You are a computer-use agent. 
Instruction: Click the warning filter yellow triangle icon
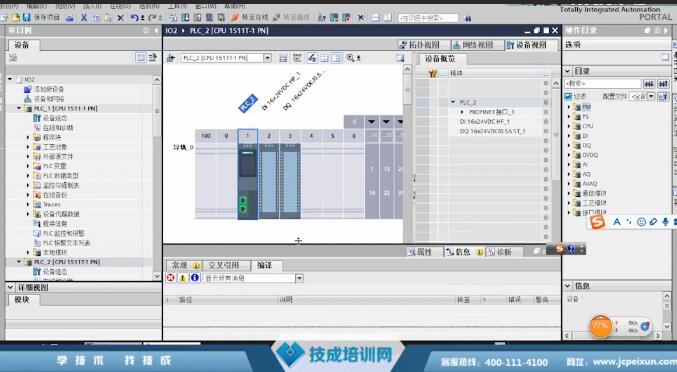[183, 277]
